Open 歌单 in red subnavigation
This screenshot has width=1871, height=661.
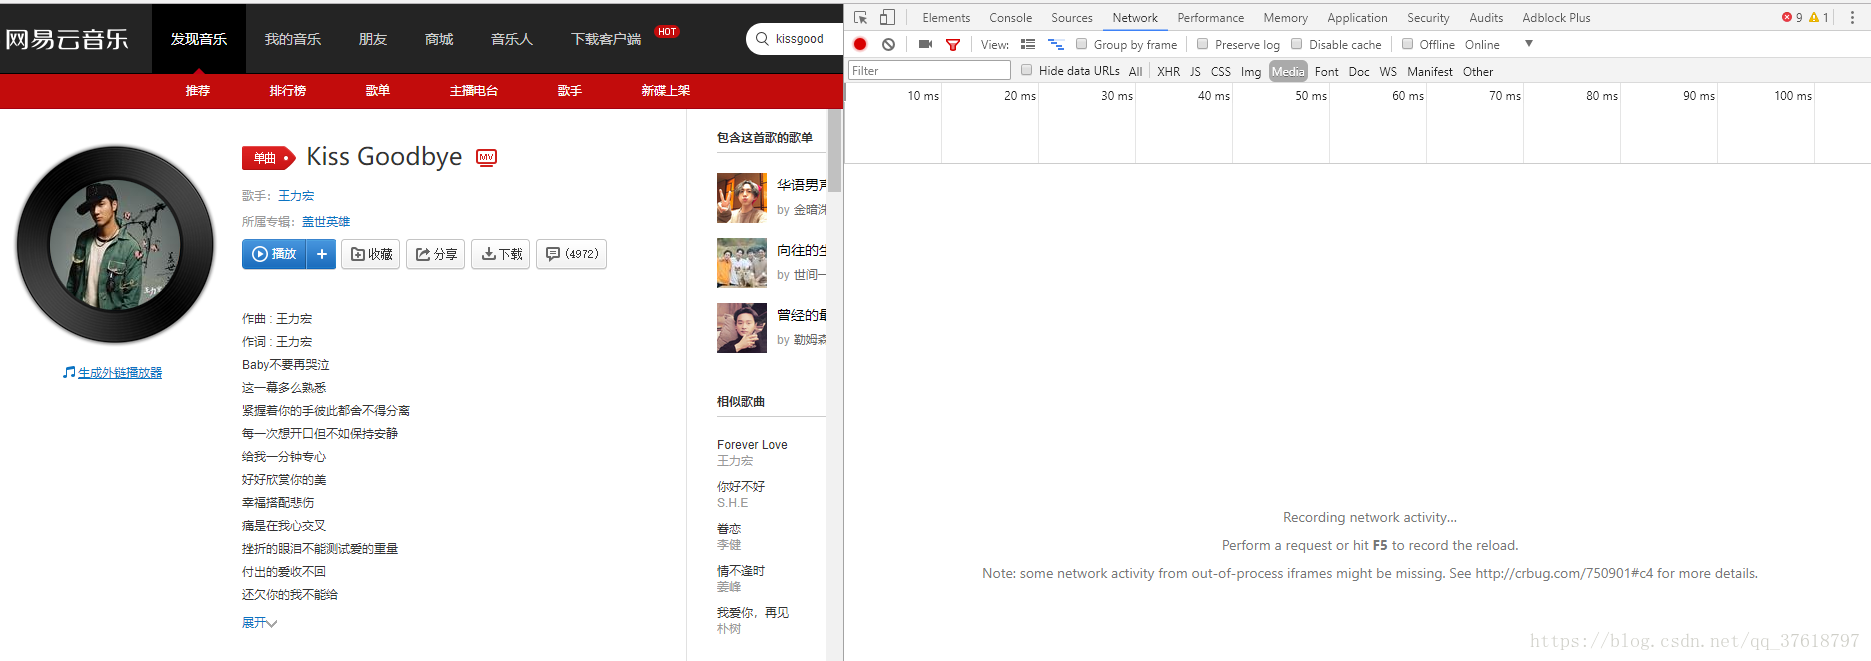tap(378, 90)
